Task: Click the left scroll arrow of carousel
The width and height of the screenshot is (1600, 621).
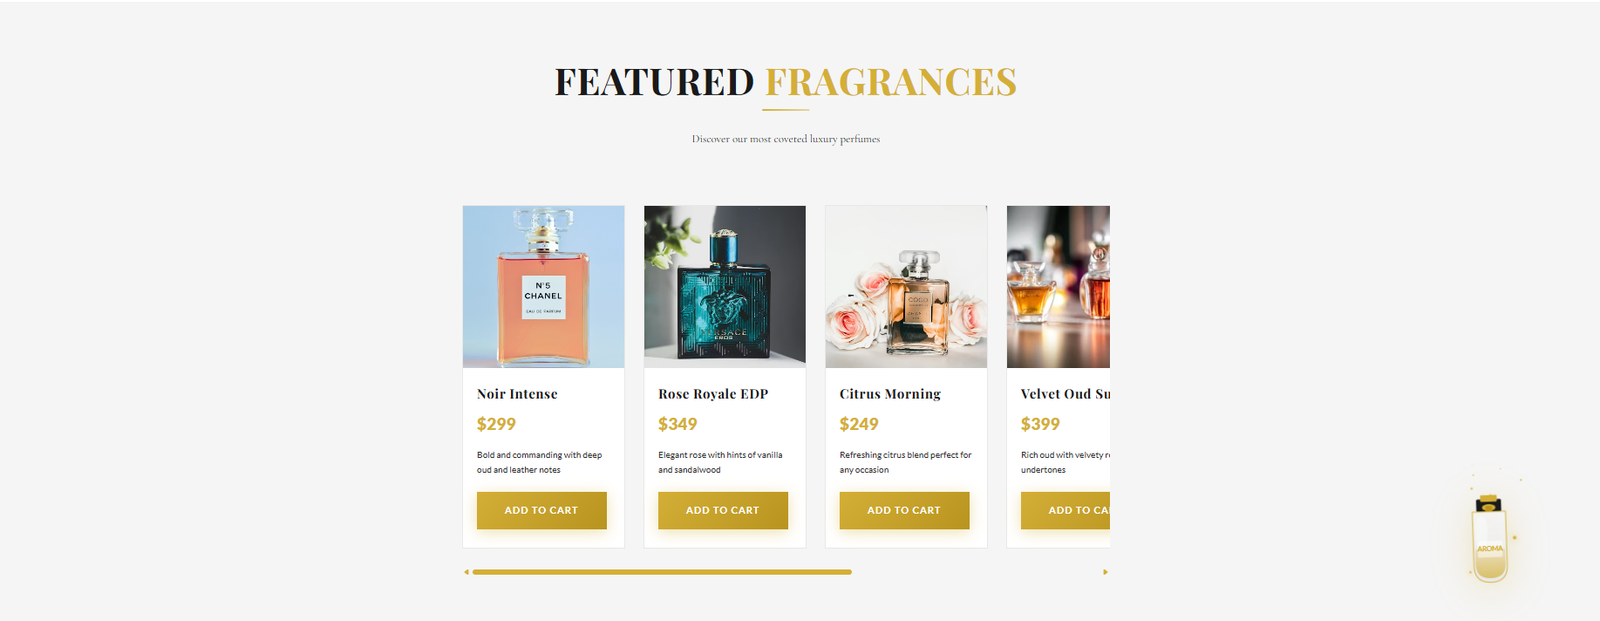Action: coord(466,572)
